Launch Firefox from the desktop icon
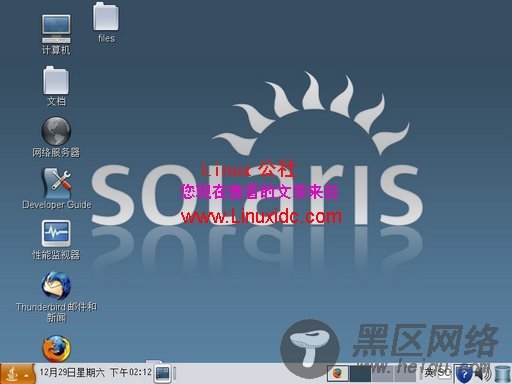The image size is (512, 384). 56,348
